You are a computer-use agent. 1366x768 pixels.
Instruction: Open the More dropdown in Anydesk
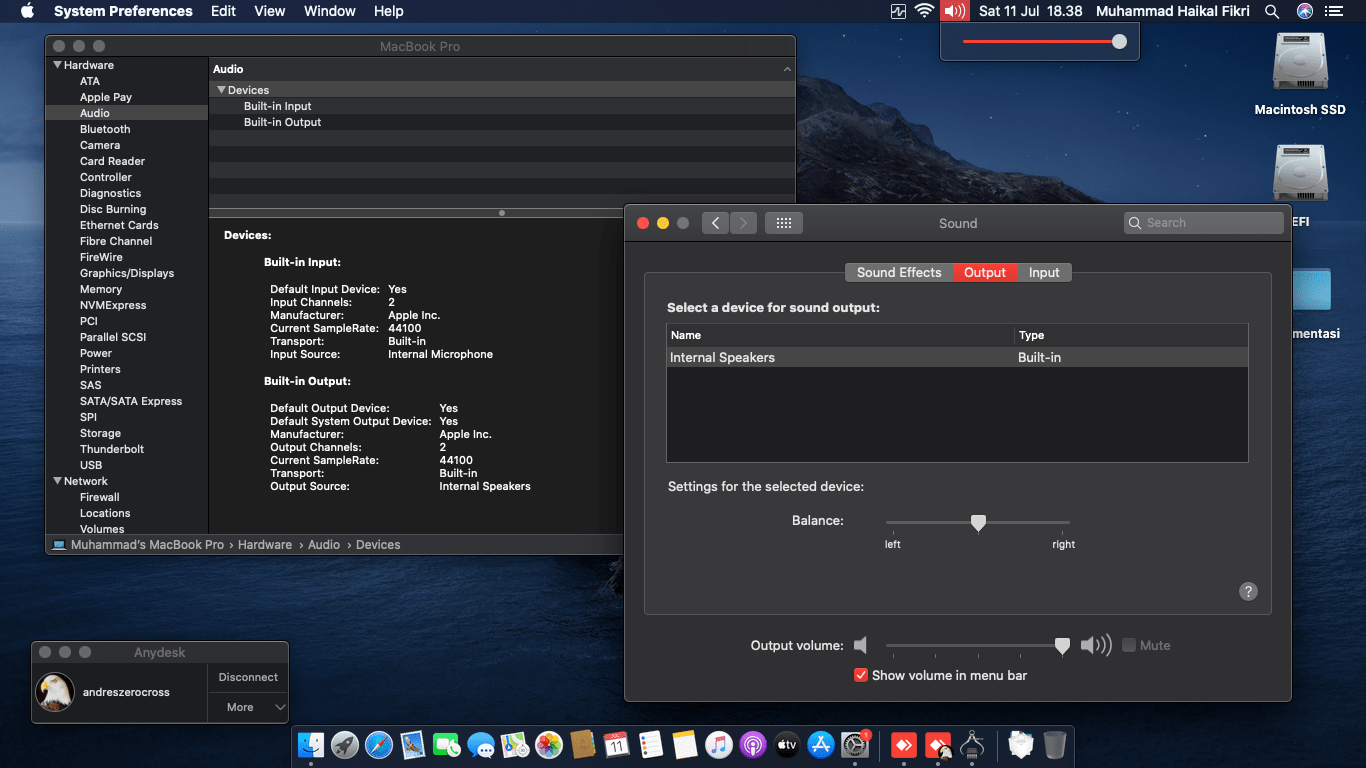[x=248, y=707]
